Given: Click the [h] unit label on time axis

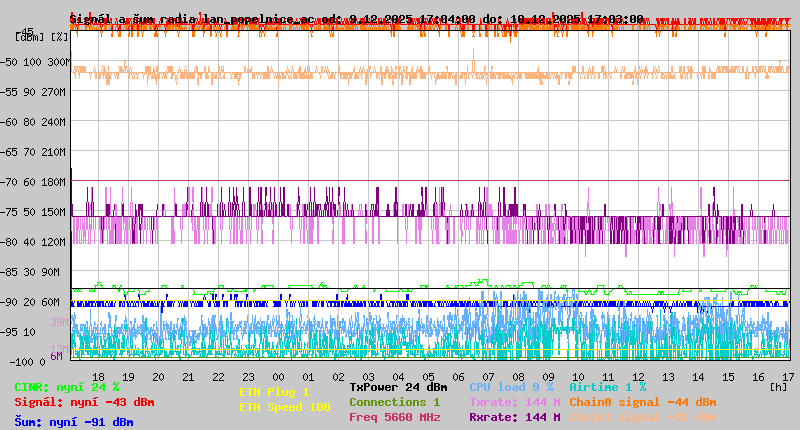Looking at the screenshot, I should tap(778, 386).
